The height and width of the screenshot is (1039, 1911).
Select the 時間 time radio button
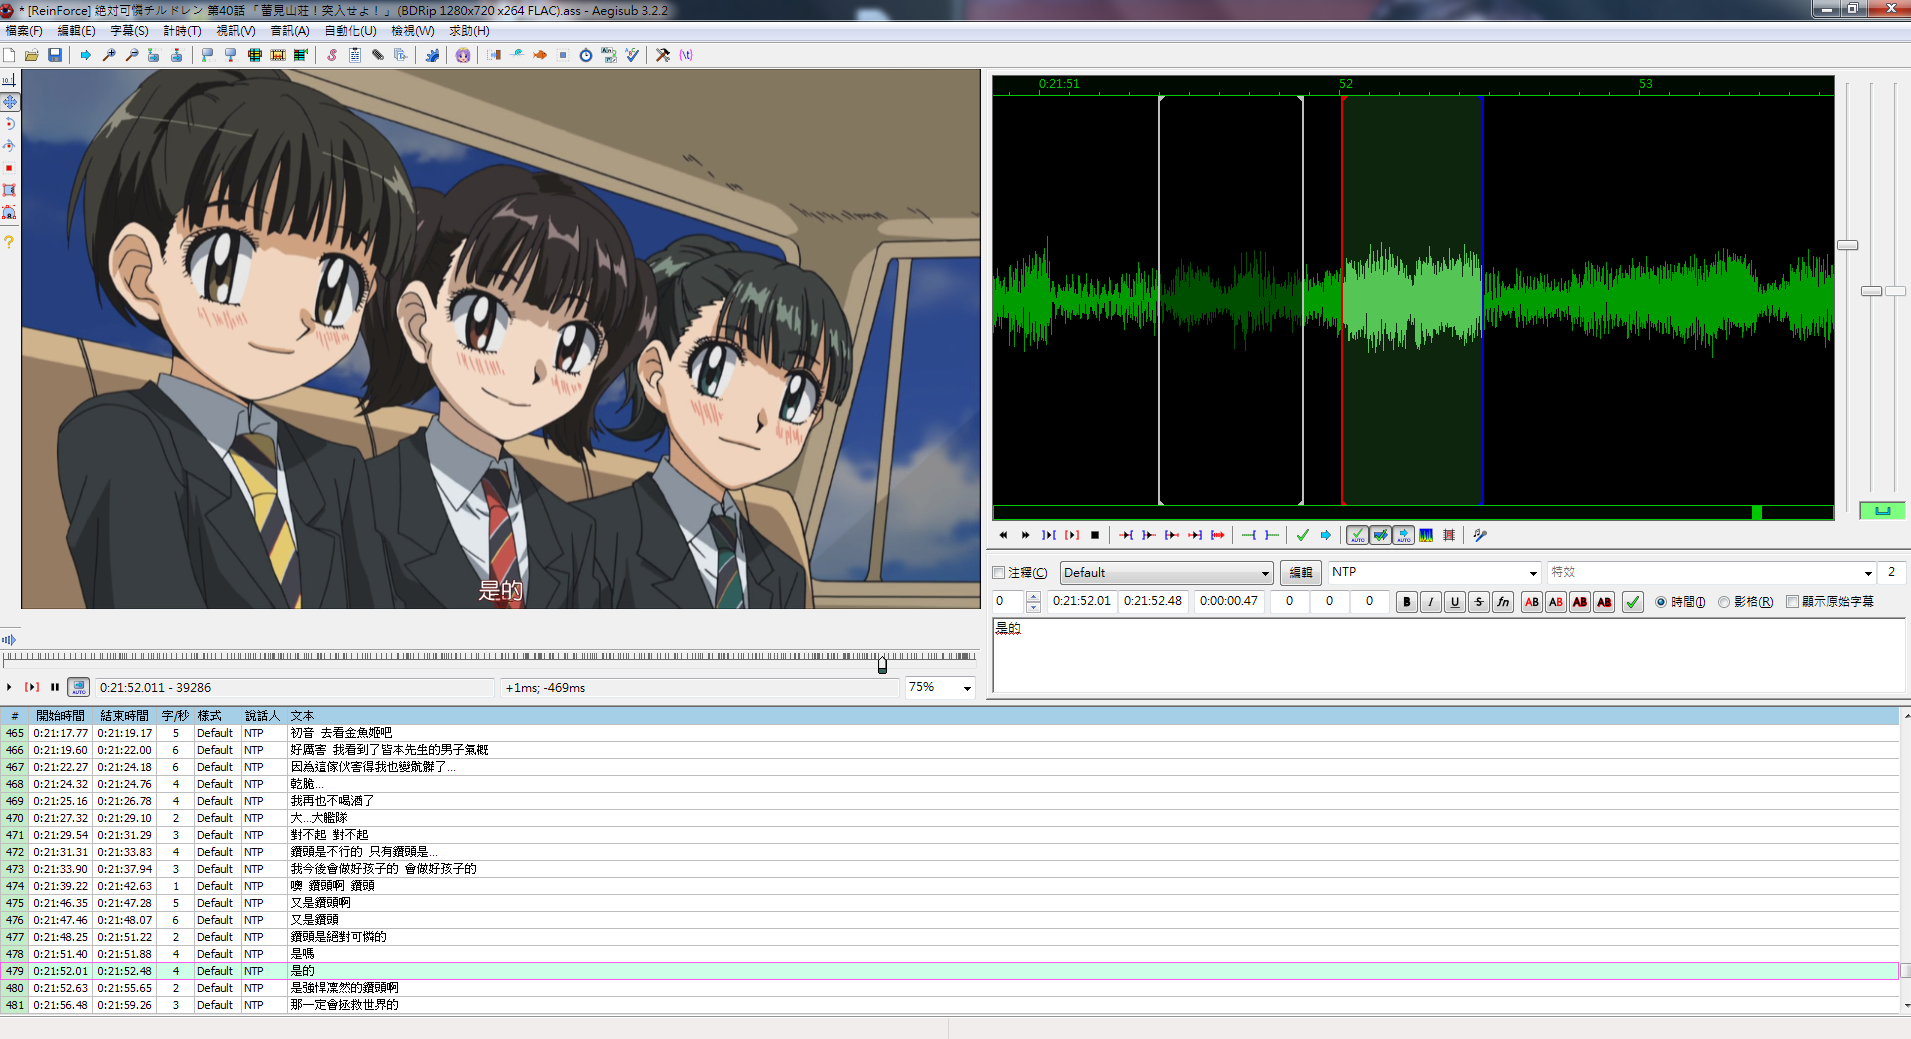point(1661,602)
